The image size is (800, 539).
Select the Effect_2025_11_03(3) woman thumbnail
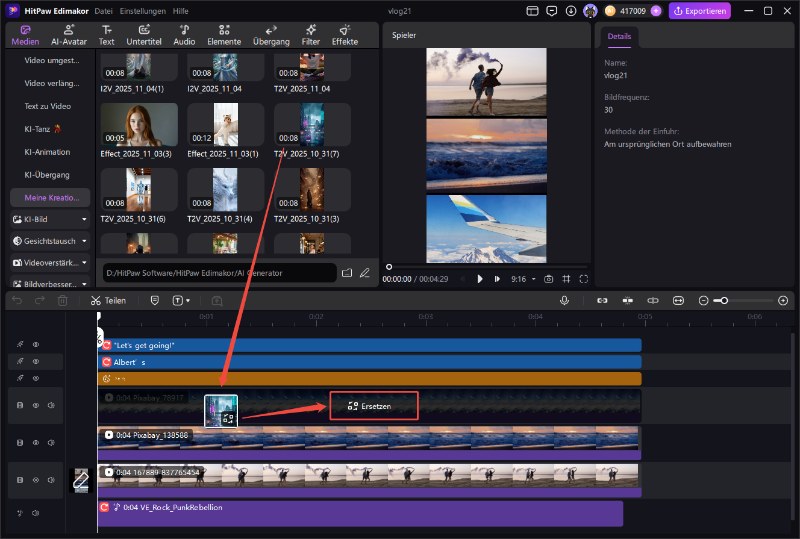[x=139, y=124]
